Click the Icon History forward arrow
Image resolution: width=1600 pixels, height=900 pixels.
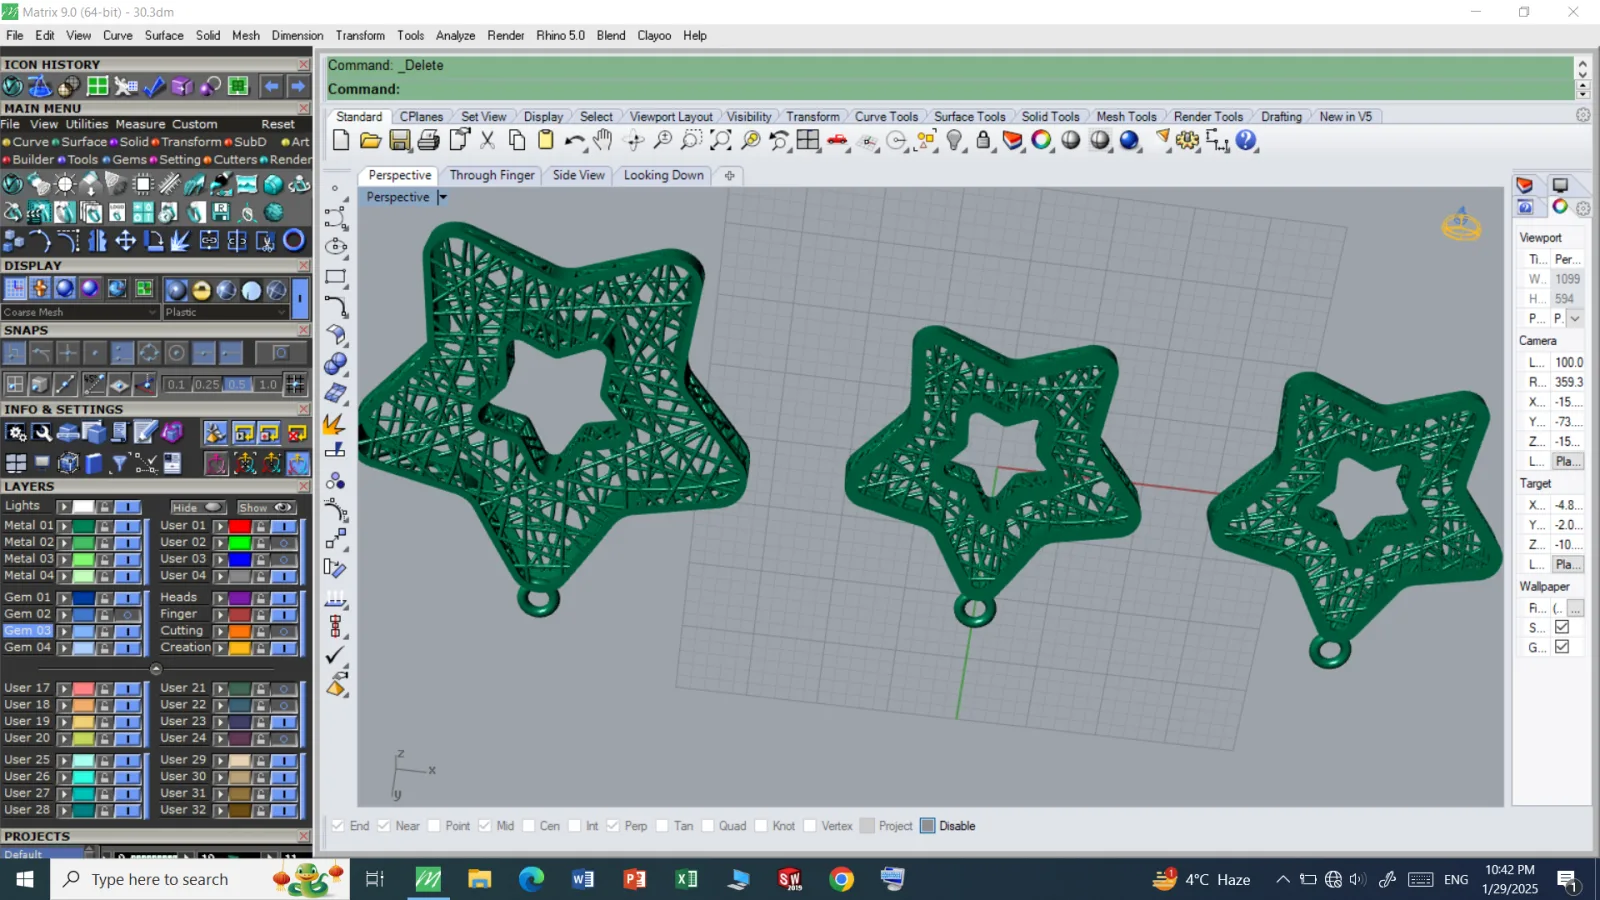tap(298, 86)
